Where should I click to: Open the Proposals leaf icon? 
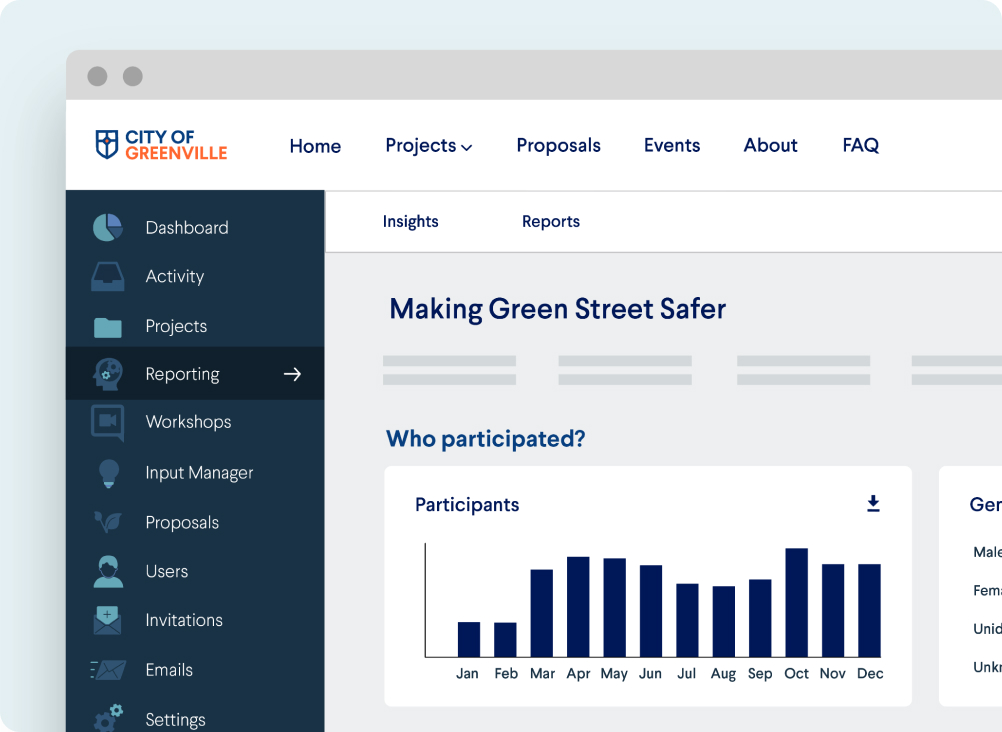coord(107,522)
